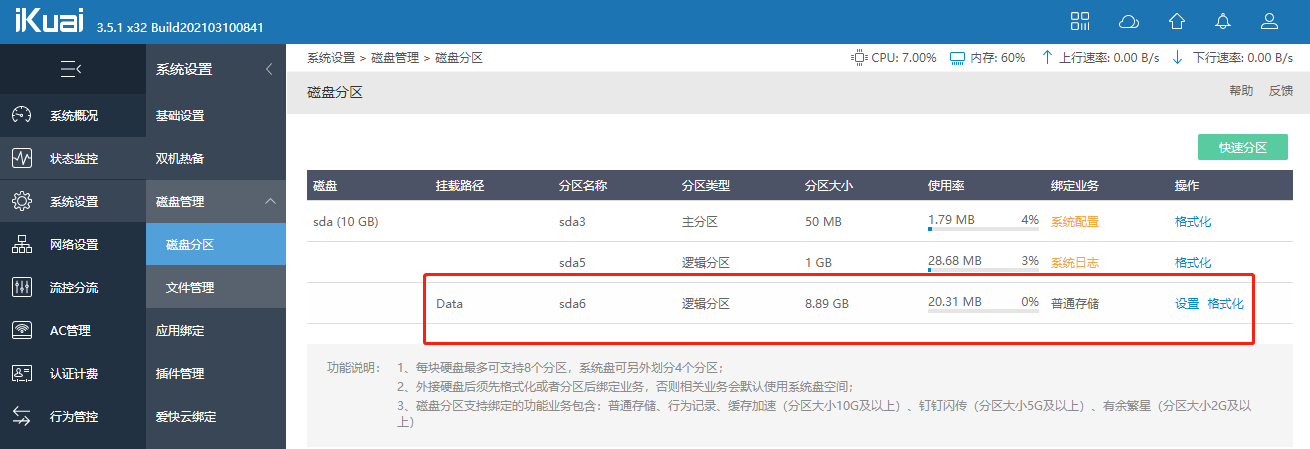Format the sda6 partition
Screen dimensions: 1310x449
1226,303
